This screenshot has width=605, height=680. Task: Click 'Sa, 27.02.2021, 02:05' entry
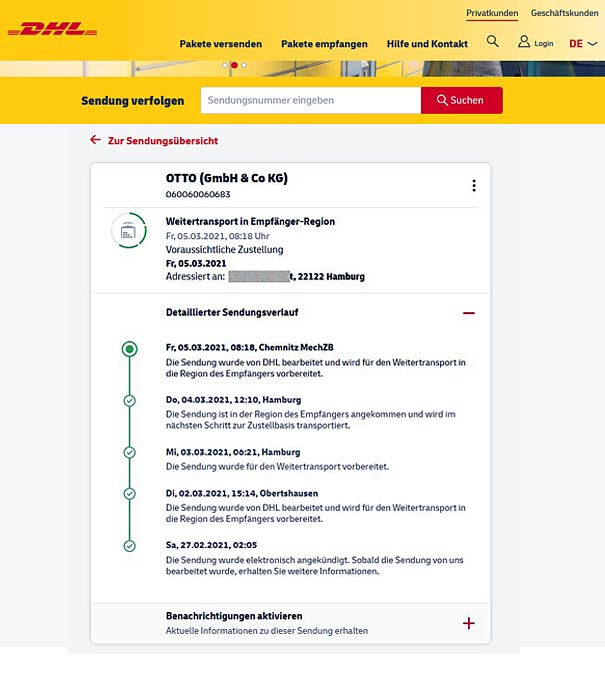[211, 545]
